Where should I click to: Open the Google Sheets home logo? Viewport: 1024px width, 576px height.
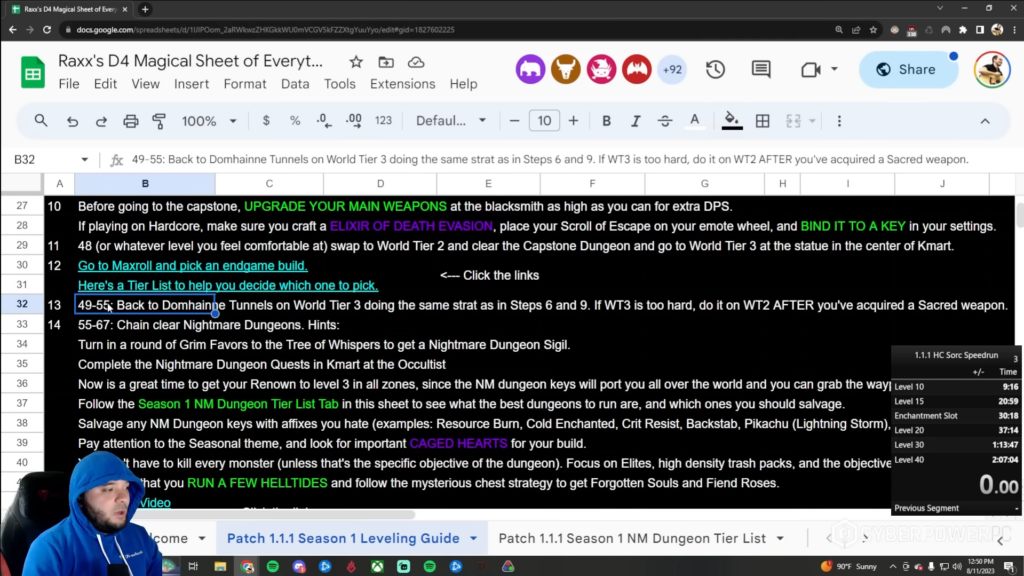(33, 71)
